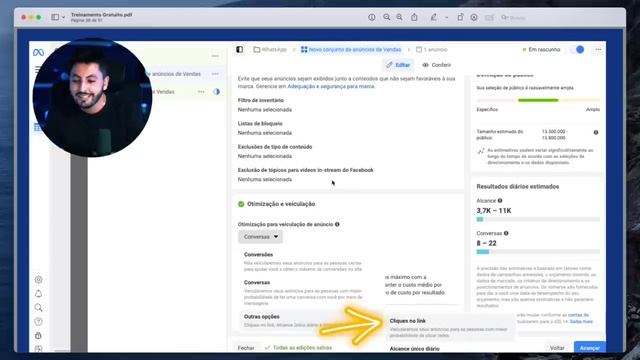Click the presenter webcam circle overlay
The height and width of the screenshot is (360, 640).
[92, 97]
